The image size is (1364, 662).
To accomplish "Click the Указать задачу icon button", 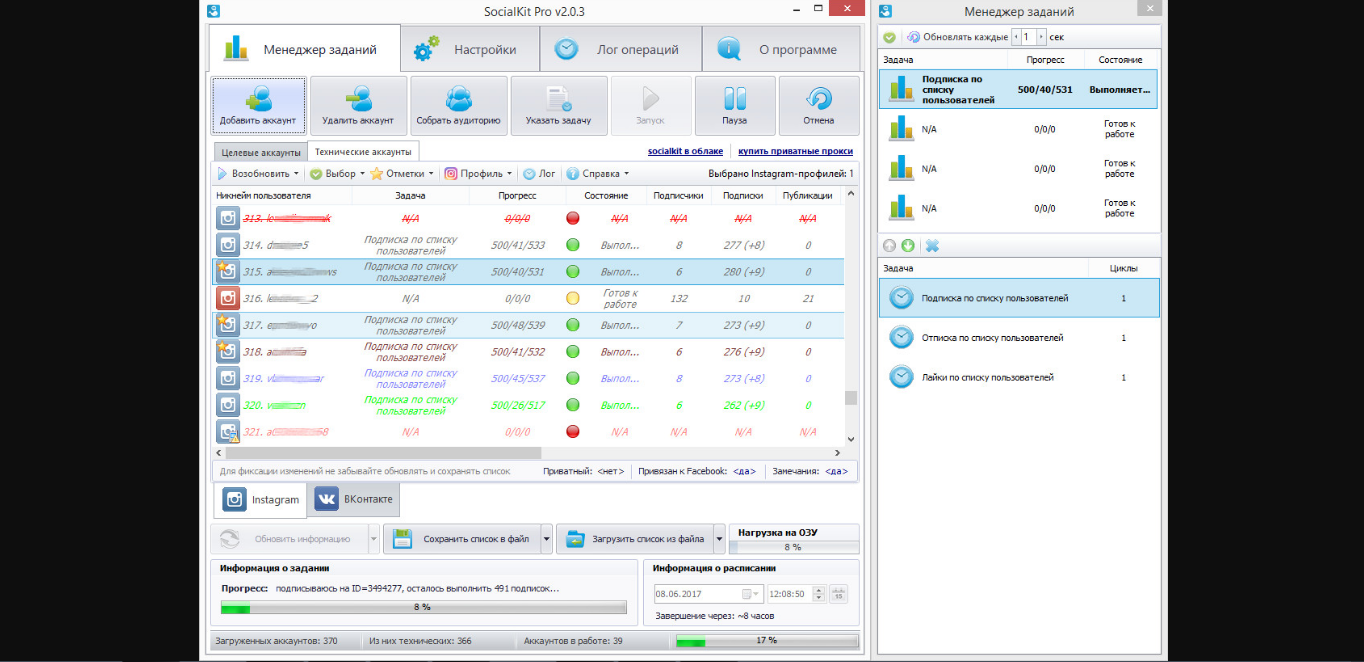I will [x=558, y=106].
